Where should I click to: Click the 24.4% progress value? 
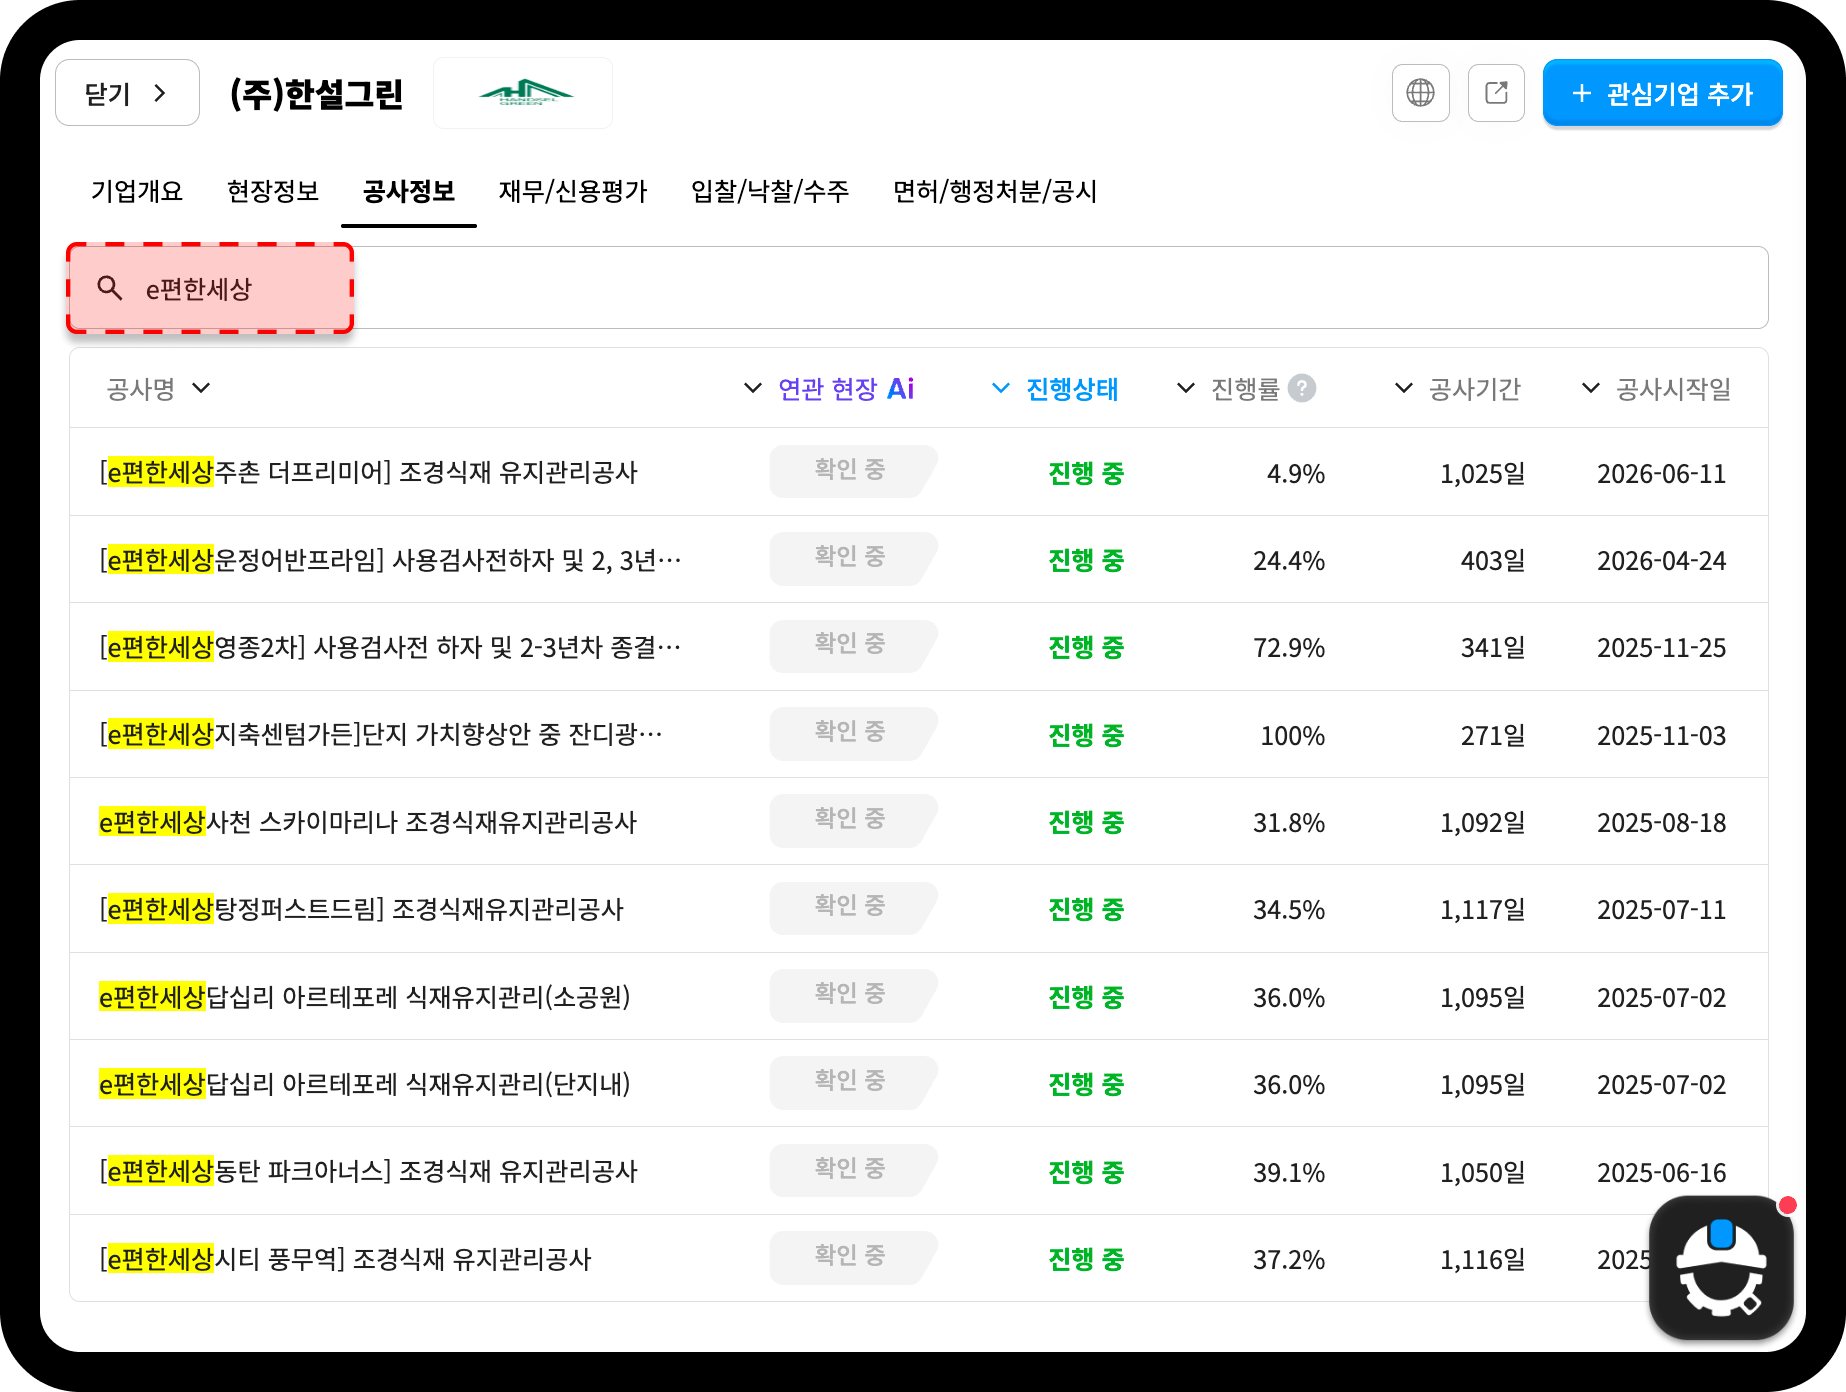[x=1289, y=561]
